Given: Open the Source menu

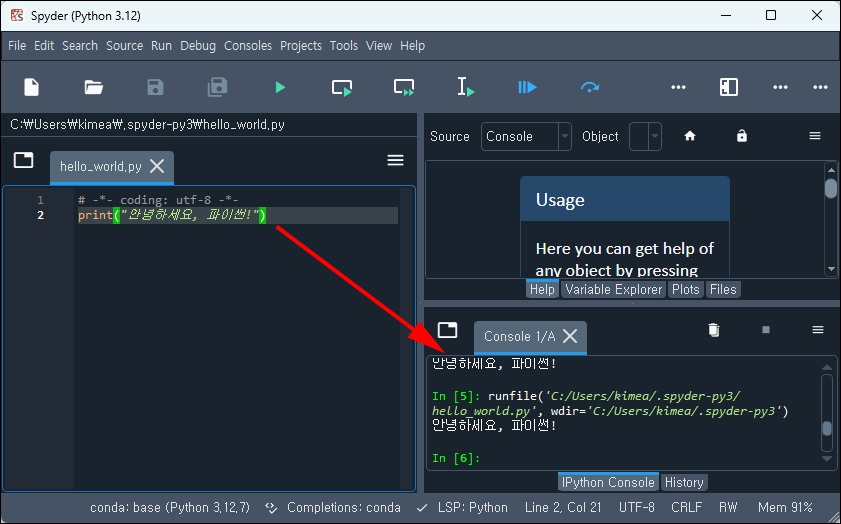Looking at the screenshot, I should 124,46.
